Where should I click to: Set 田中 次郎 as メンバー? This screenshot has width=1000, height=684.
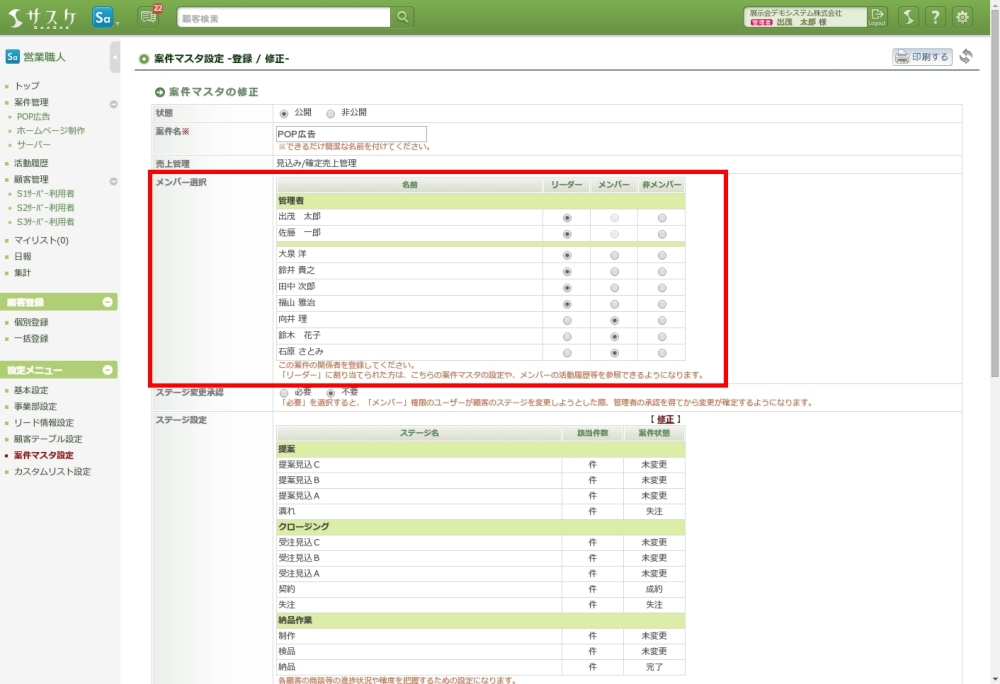(614, 287)
